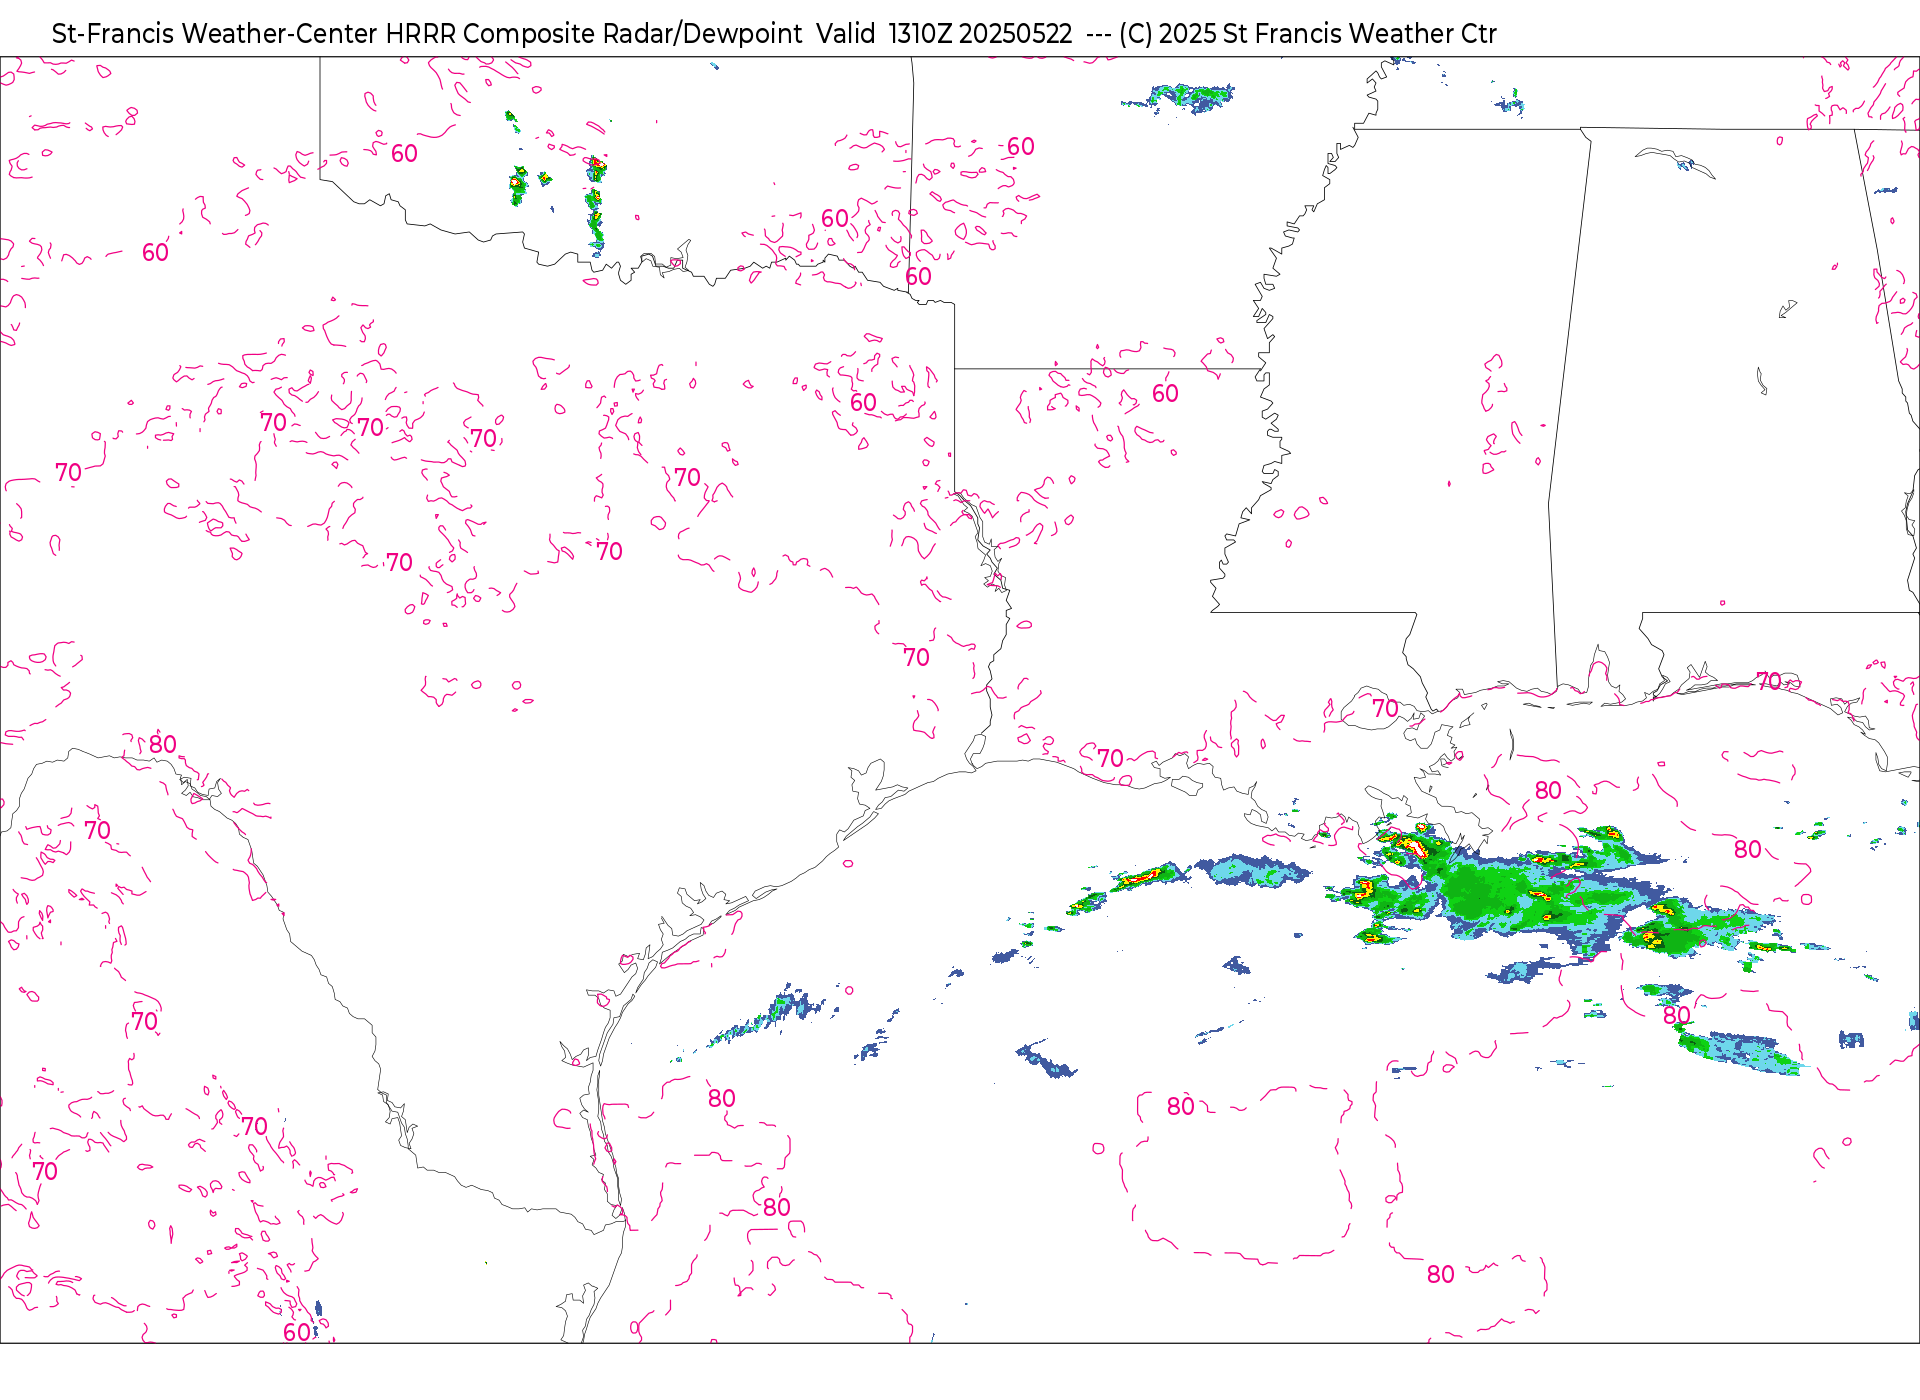Screen dimensions: 1920x1400
Task: Click the "60" dewpoint label on the bottom map edge
Action: click(297, 1332)
